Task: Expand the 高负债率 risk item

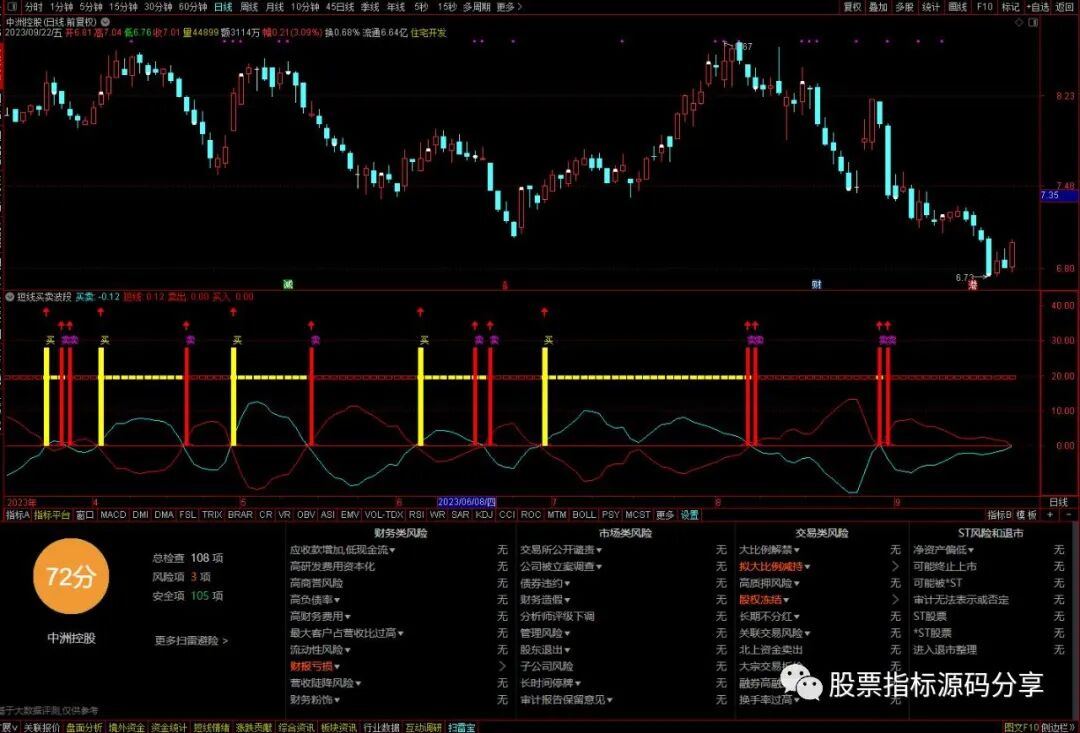Action: [x=315, y=599]
